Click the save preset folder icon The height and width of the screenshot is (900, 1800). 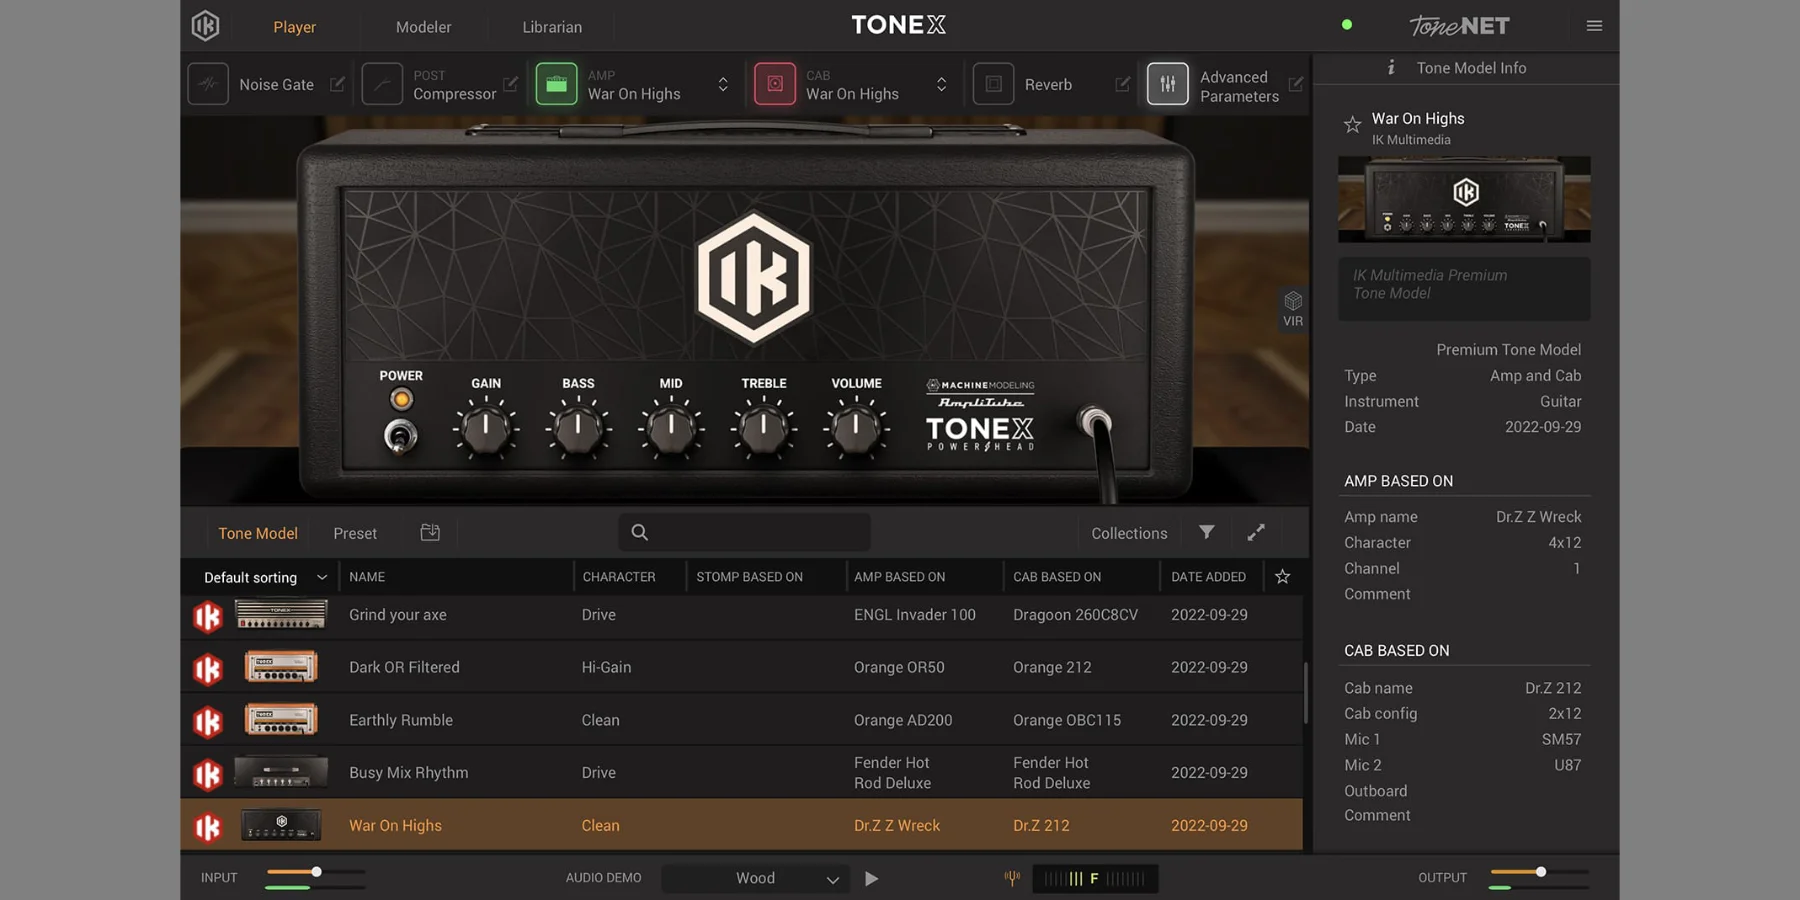(x=430, y=533)
